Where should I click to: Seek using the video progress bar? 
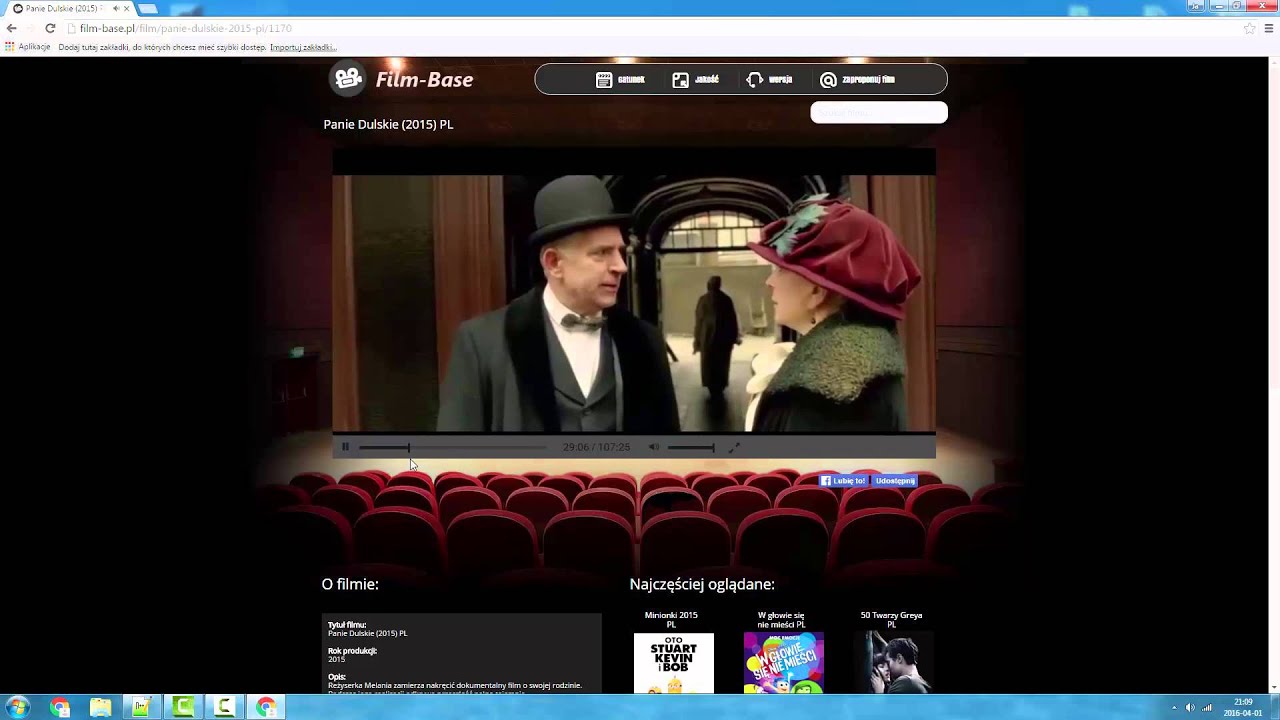tap(452, 447)
